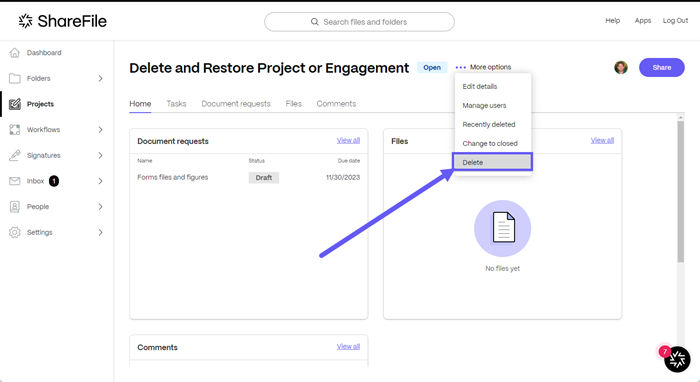Screen dimensions: 700x382
Task: Open the Files tab
Action: 293,104
